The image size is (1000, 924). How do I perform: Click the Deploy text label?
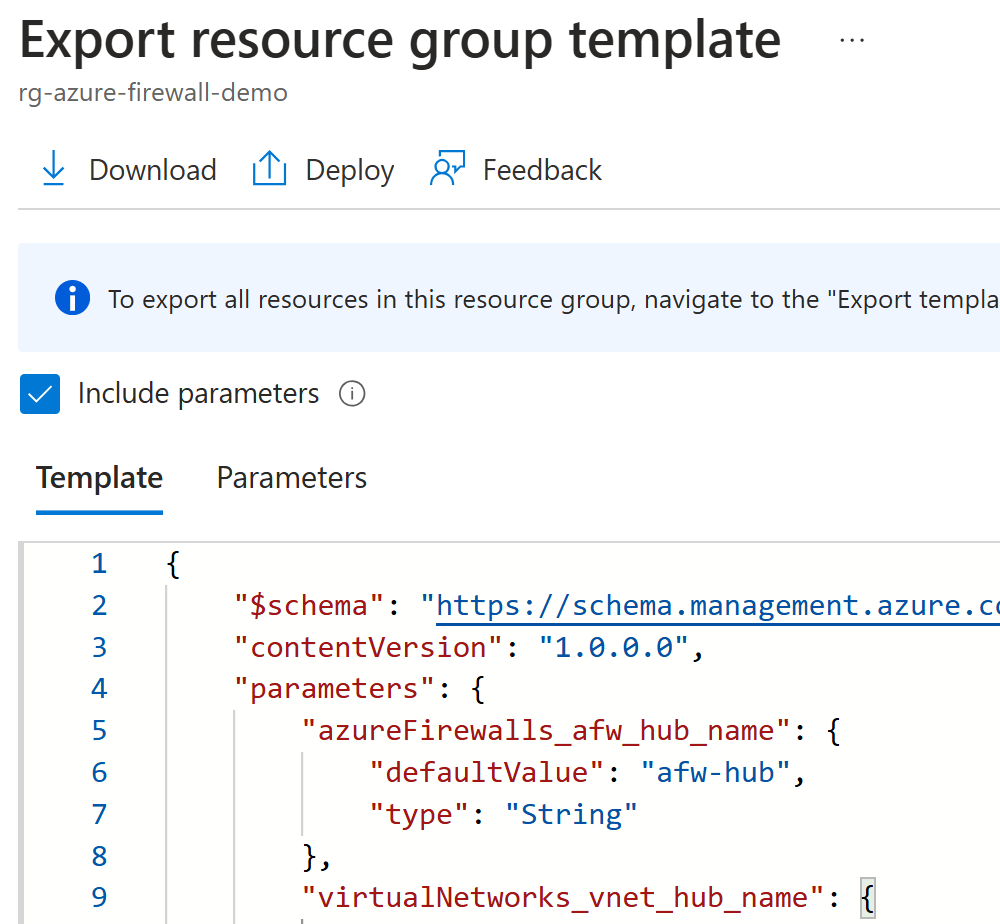coord(349,170)
